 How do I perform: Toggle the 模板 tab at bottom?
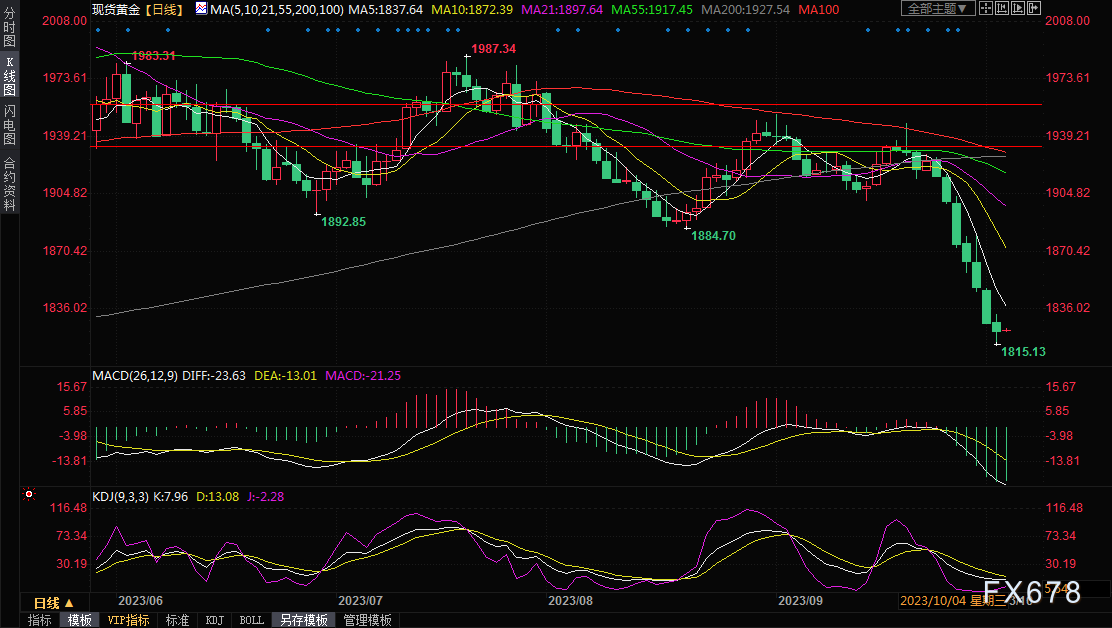click(80, 620)
